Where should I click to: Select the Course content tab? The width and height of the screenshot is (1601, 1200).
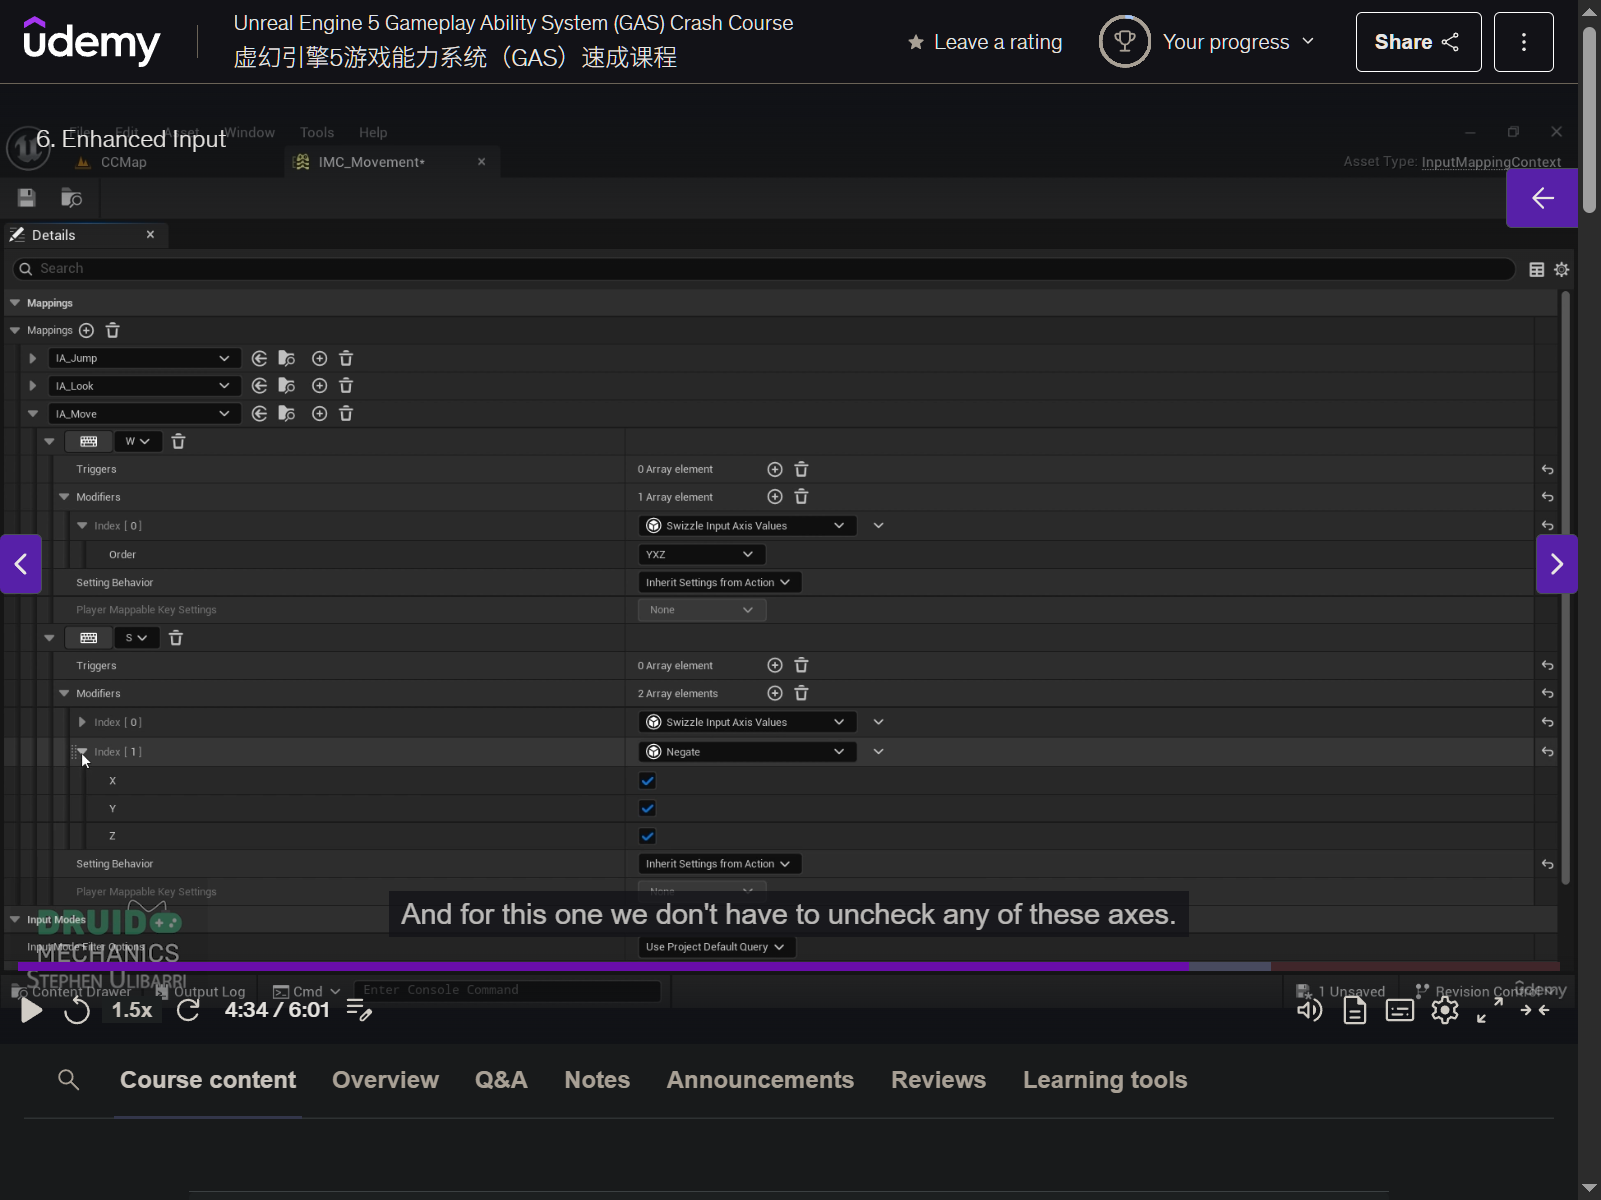(208, 1080)
